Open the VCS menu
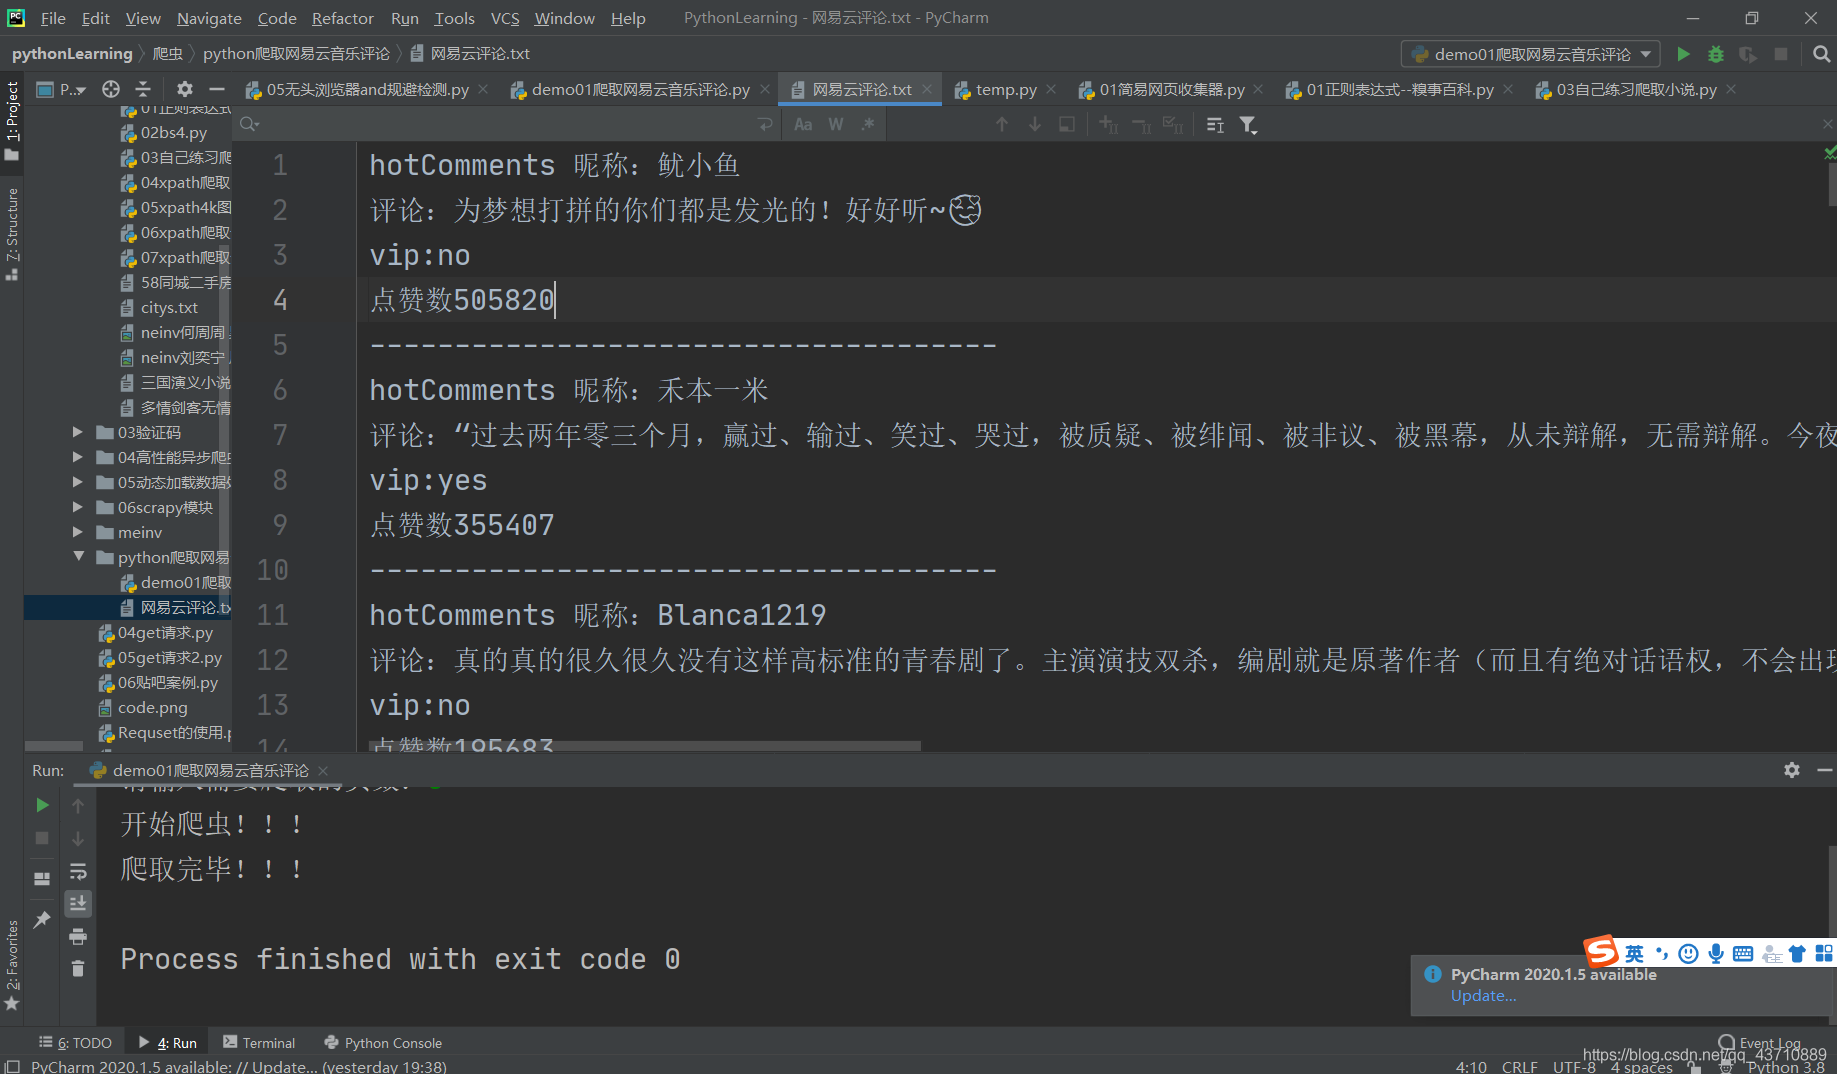Image resolution: width=1837 pixels, height=1074 pixels. click(x=505, y=18)
